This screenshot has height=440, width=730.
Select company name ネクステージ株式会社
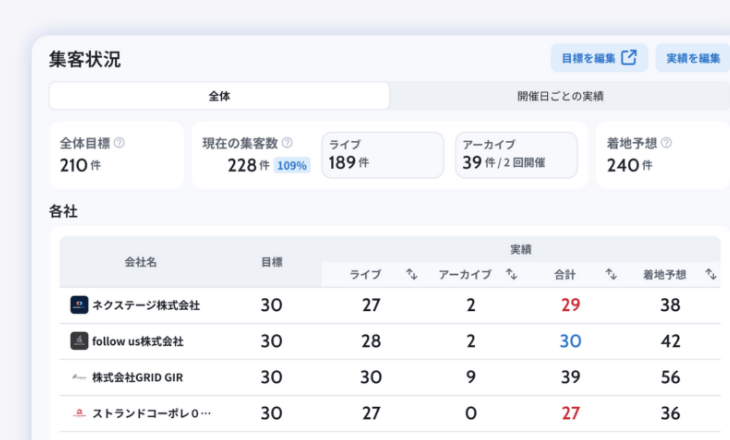click(146, 305)
